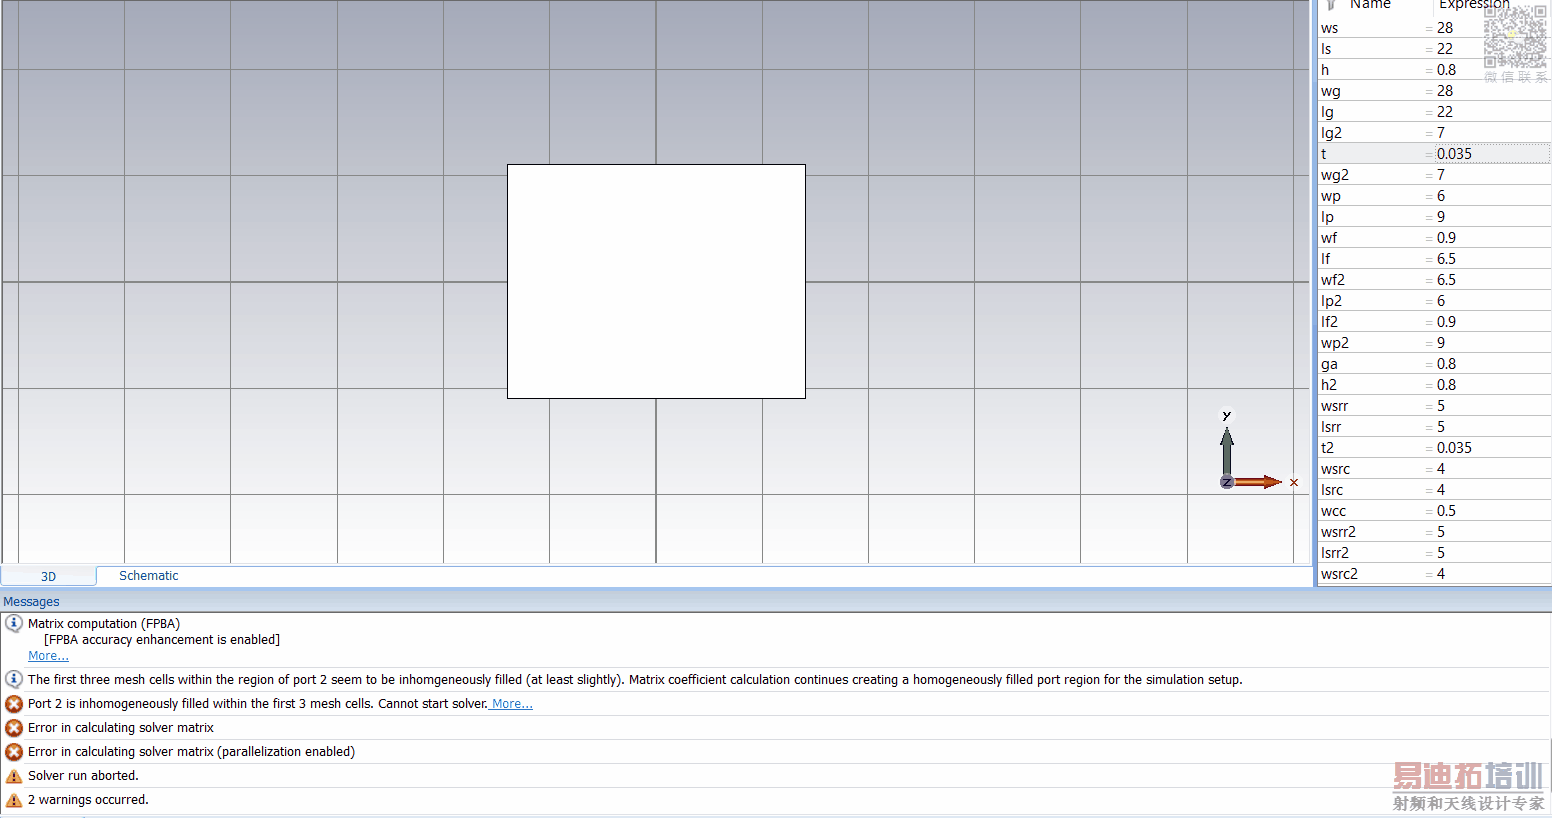The width and height of the screenshot is (1552, 818).
Task: Click the value 0.8 in the ga row
Action: 1446,364
